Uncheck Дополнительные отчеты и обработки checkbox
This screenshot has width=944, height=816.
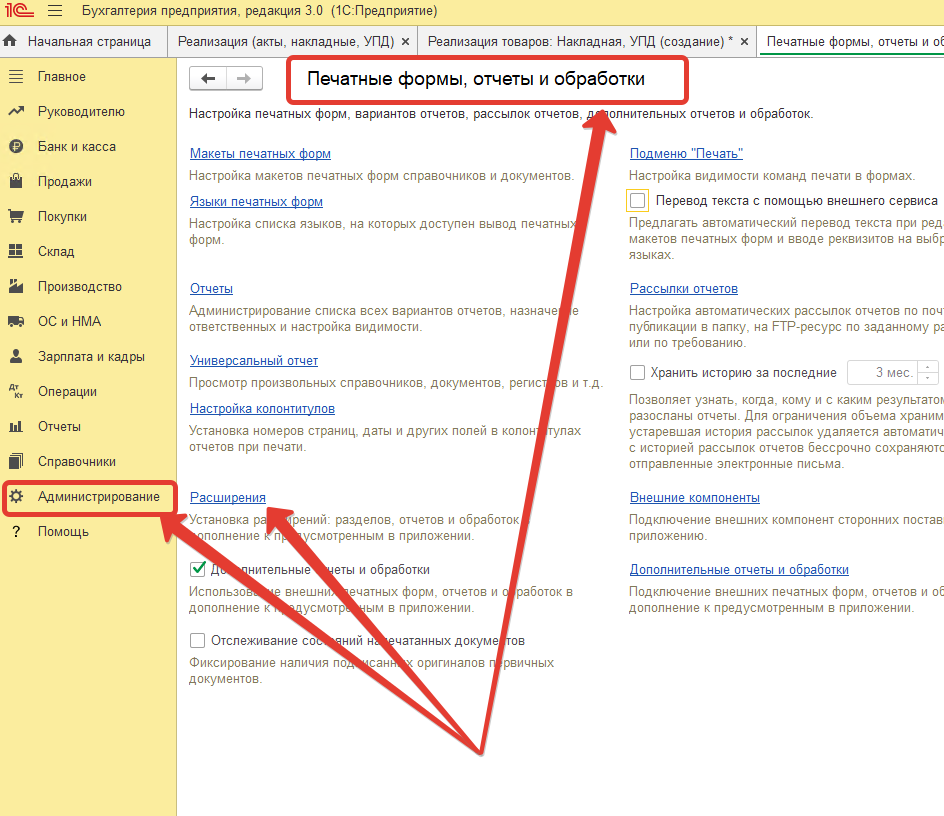coord(197,569)
